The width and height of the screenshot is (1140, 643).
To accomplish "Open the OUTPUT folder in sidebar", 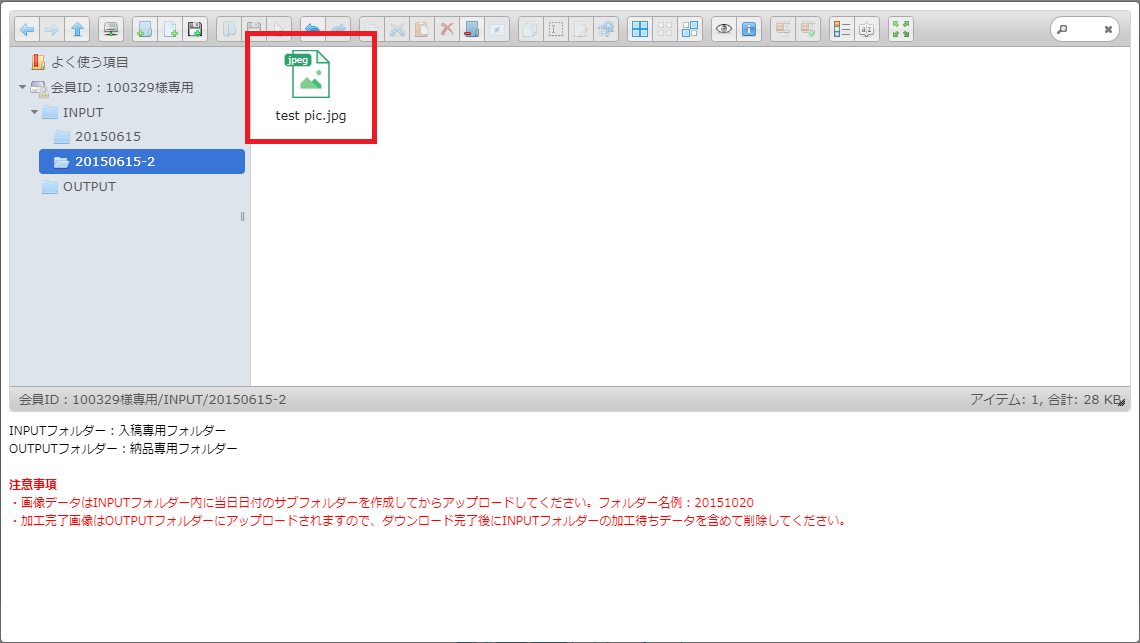I will [89, 187].
